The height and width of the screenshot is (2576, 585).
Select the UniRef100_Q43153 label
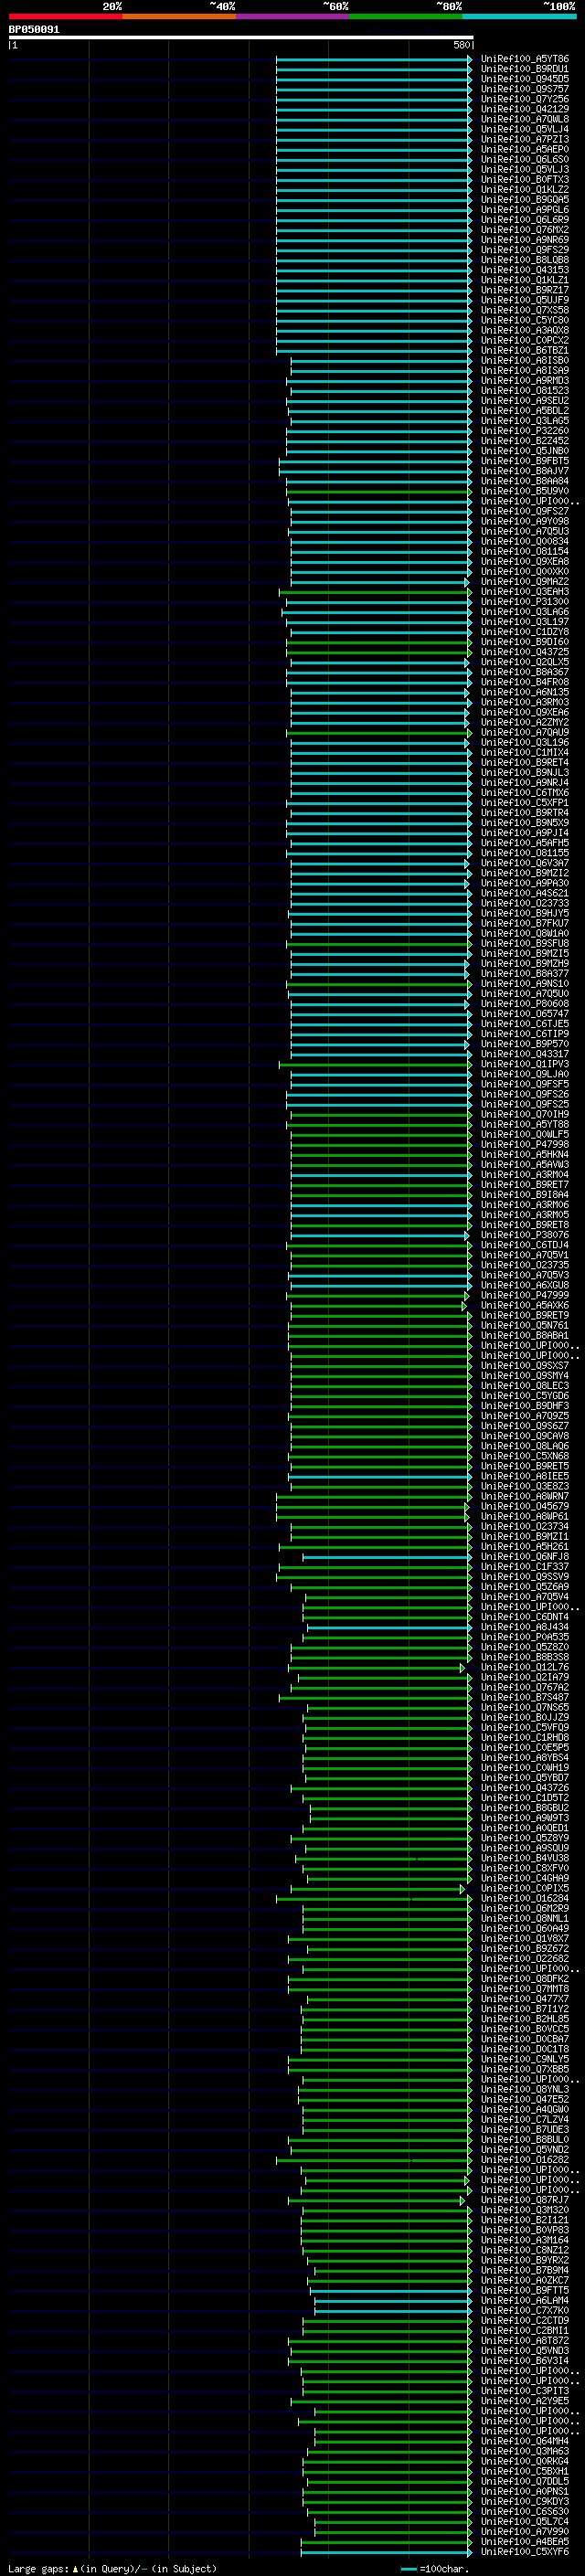tap(525, 270)
